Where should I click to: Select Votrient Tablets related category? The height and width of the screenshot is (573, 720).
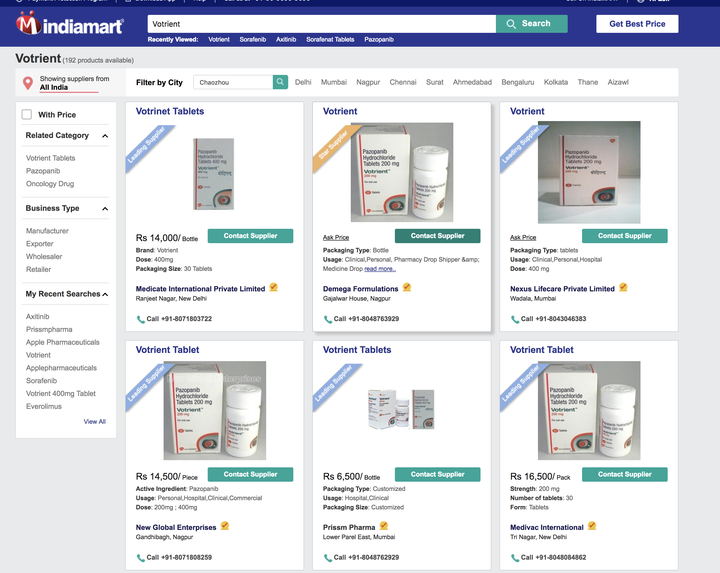tap(51, 158)
